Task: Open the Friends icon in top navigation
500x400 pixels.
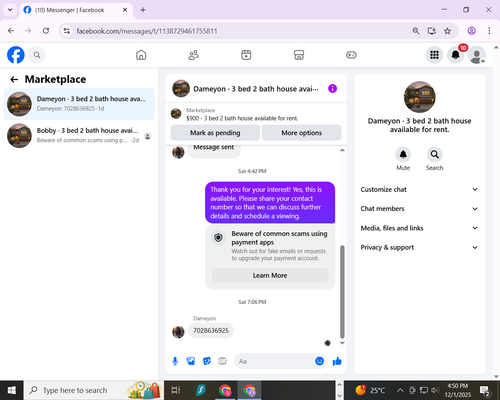Action: pyautogui.click(x=194, y=55)
